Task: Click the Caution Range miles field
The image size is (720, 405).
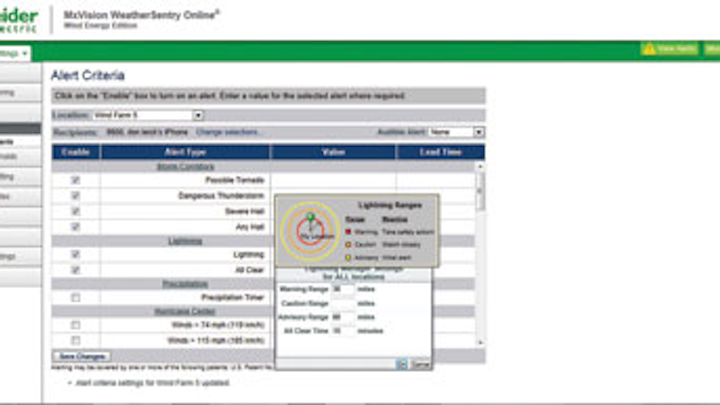Action: tap(343, 304)
